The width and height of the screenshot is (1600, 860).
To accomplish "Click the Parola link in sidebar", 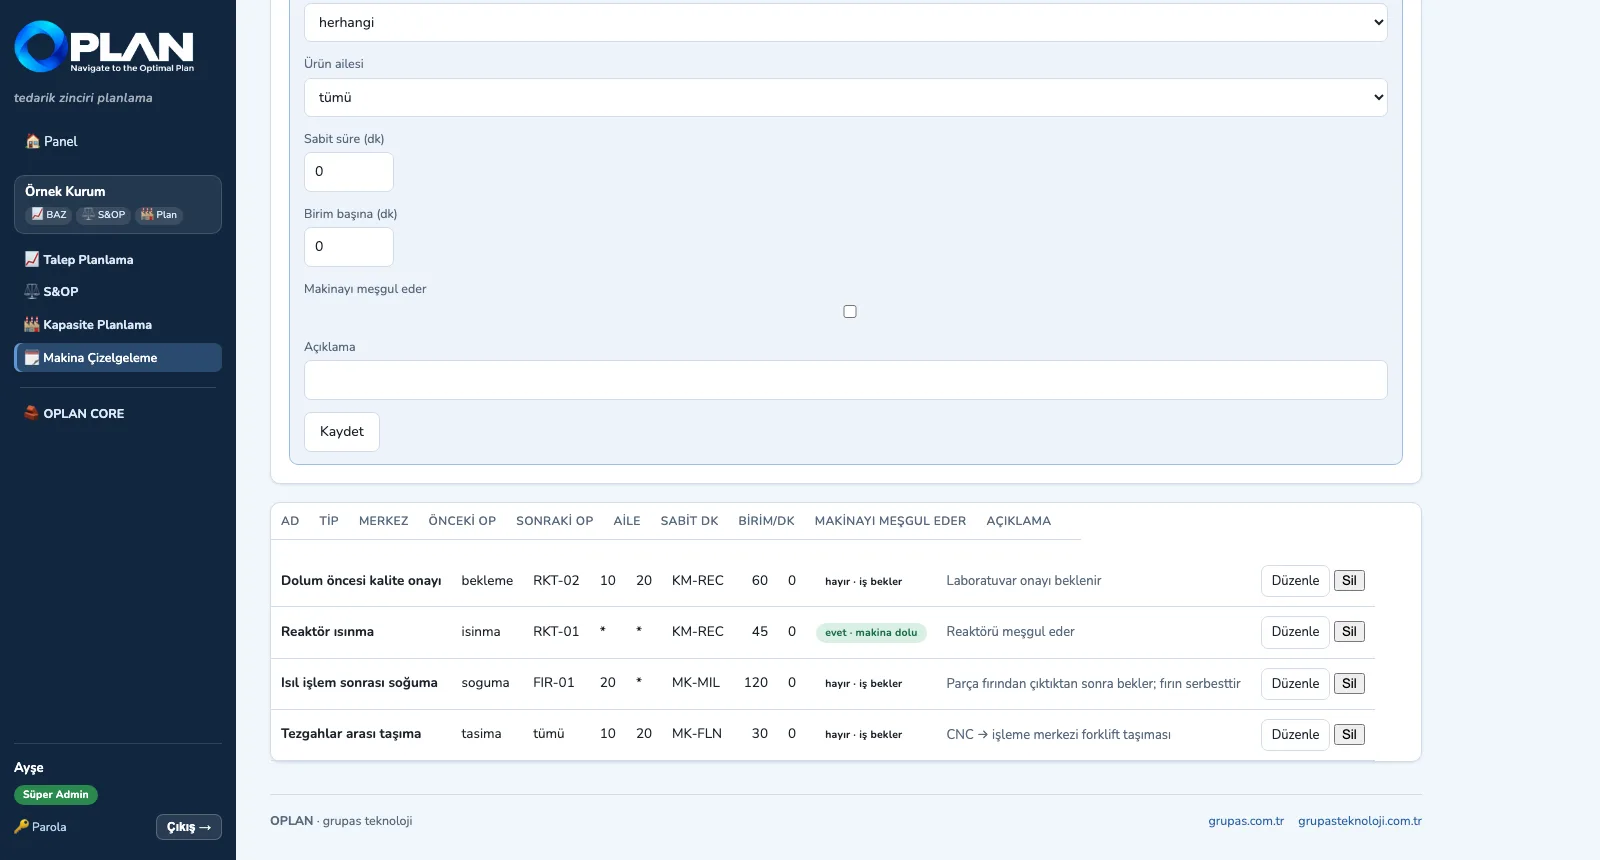I will (41, 827).
